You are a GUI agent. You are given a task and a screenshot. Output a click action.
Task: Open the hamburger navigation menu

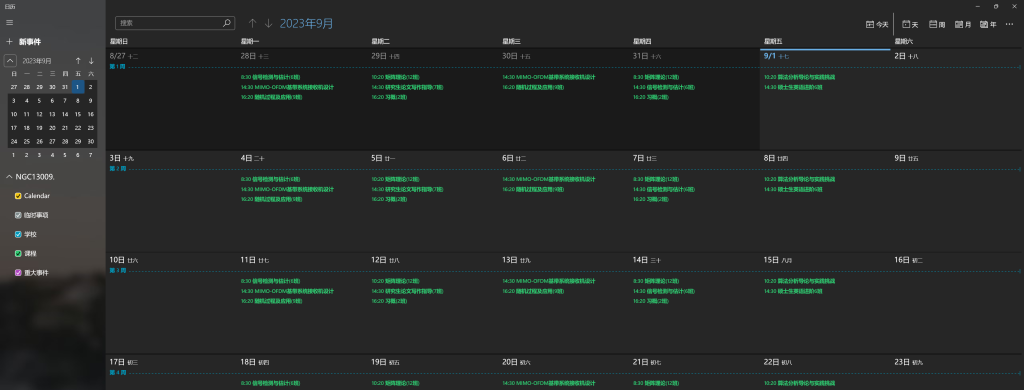point(9,22)
